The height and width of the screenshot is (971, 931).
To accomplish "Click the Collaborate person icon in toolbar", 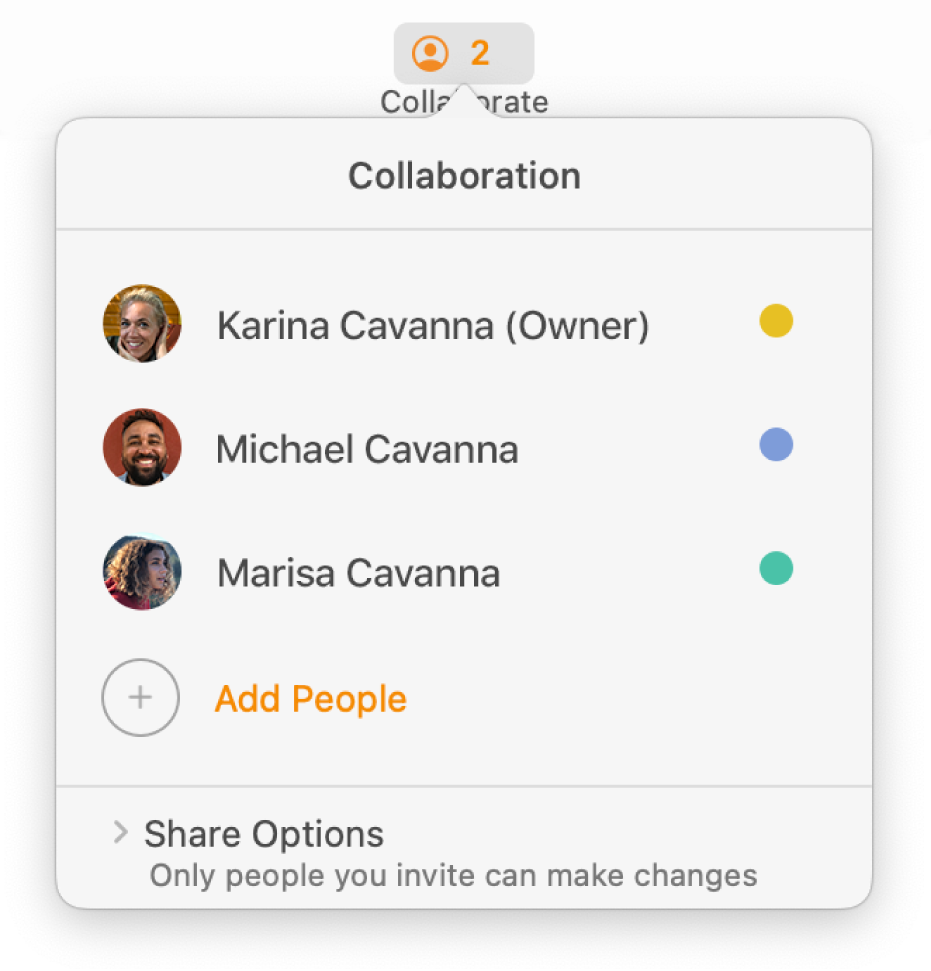I will 431,53.
